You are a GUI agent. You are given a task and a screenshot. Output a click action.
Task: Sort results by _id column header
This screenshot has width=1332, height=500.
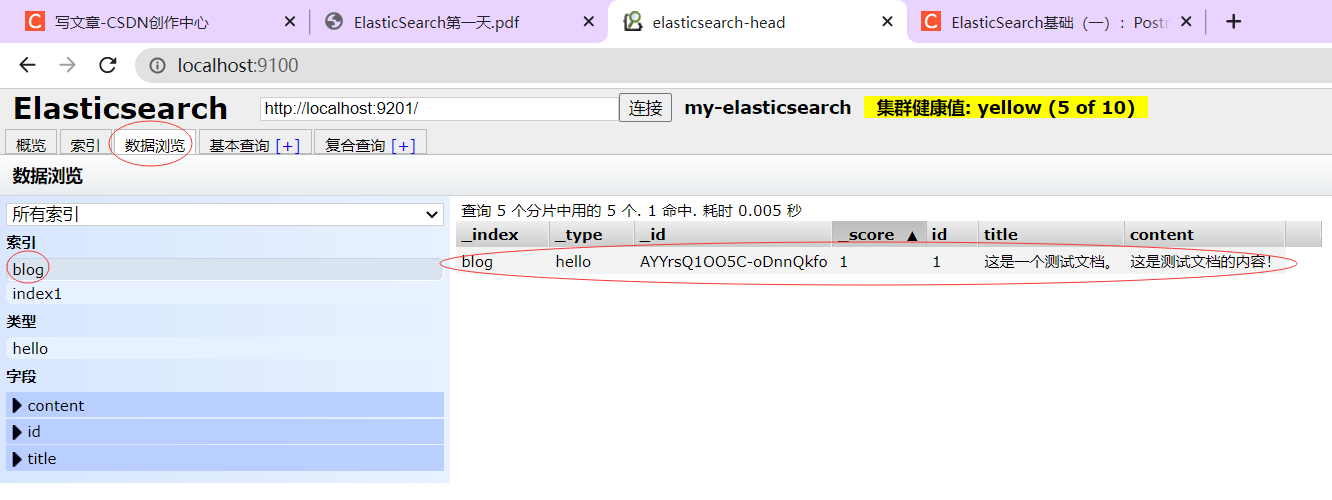(x=733, y=234)
